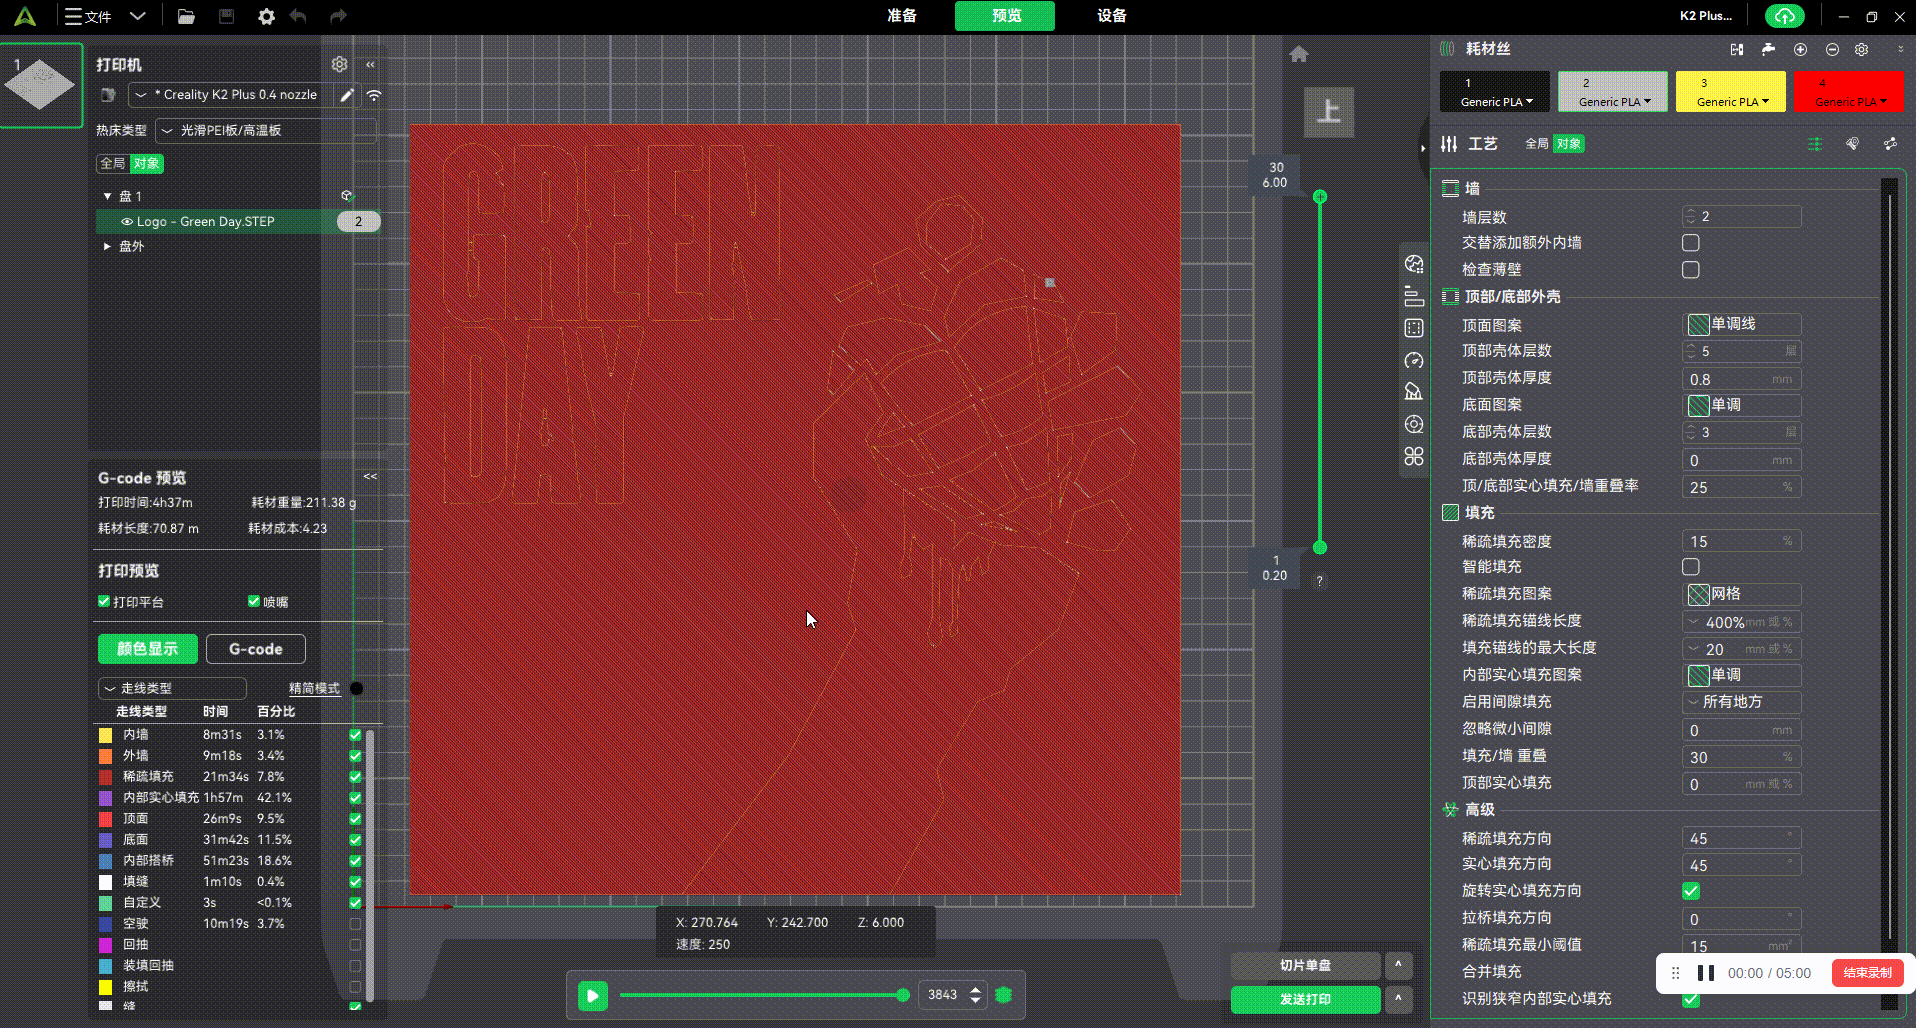This screenshot has height=1028, width=1916.
Task: Uncheck the 稀疏填充 line type checkbox
Action: [x=355, y=777]
